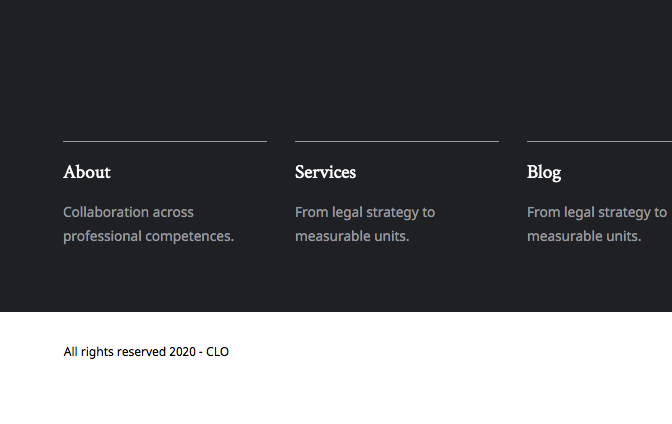Click 'From legal strategy to' under Services
Screen dimensions: 672x424
[365, 212]
